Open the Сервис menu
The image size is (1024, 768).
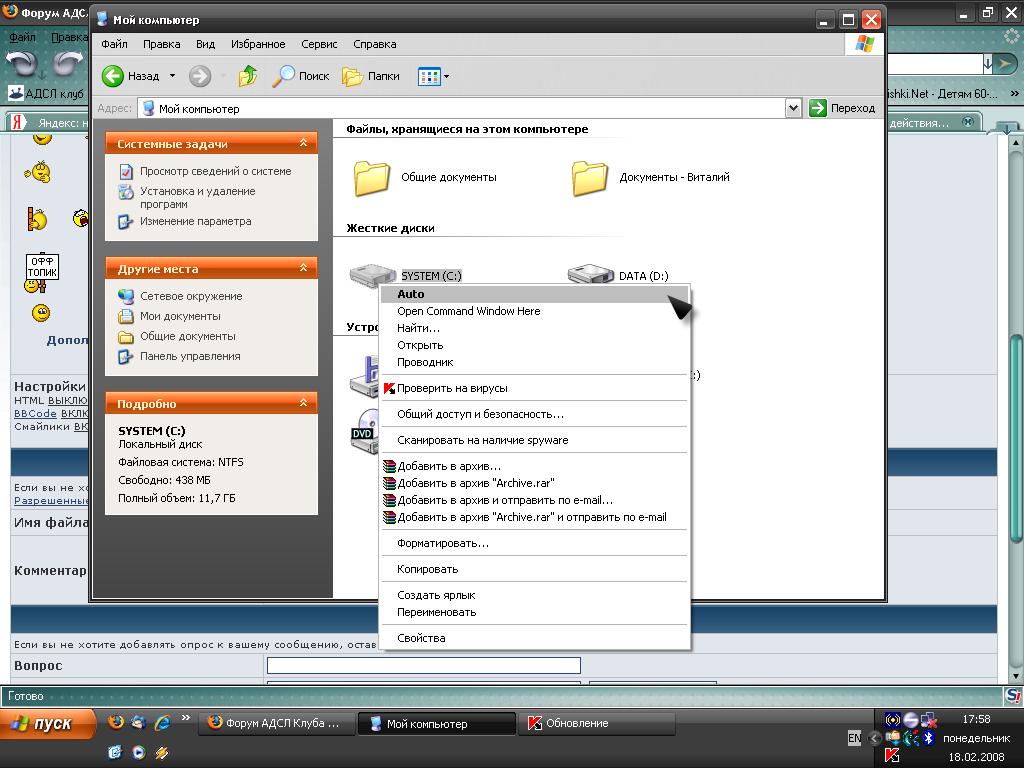coord(319,44)
